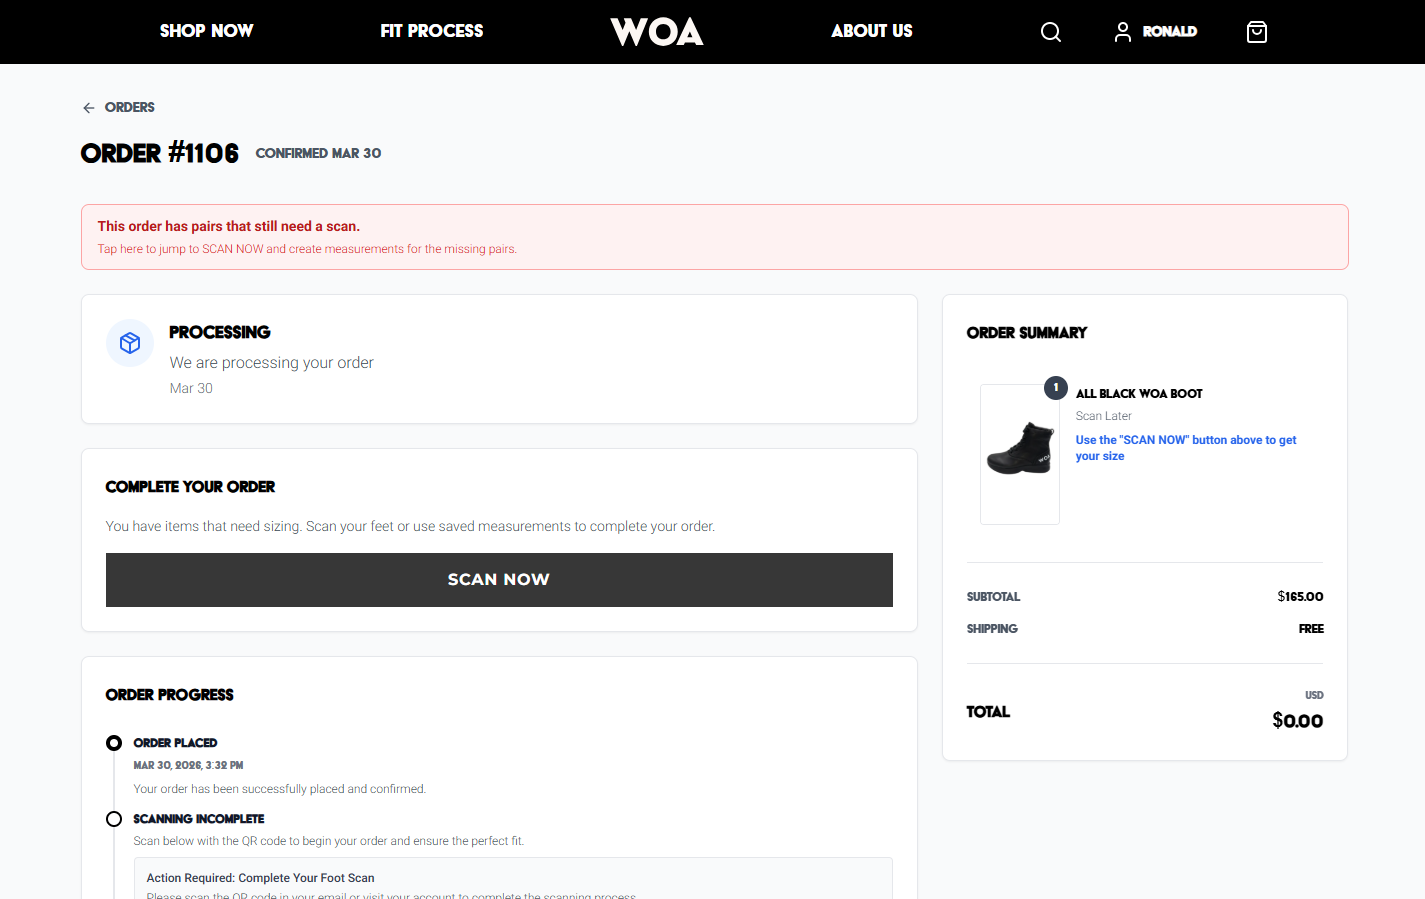Click the blue Scan Now size hint

[x=1185, y=448]
